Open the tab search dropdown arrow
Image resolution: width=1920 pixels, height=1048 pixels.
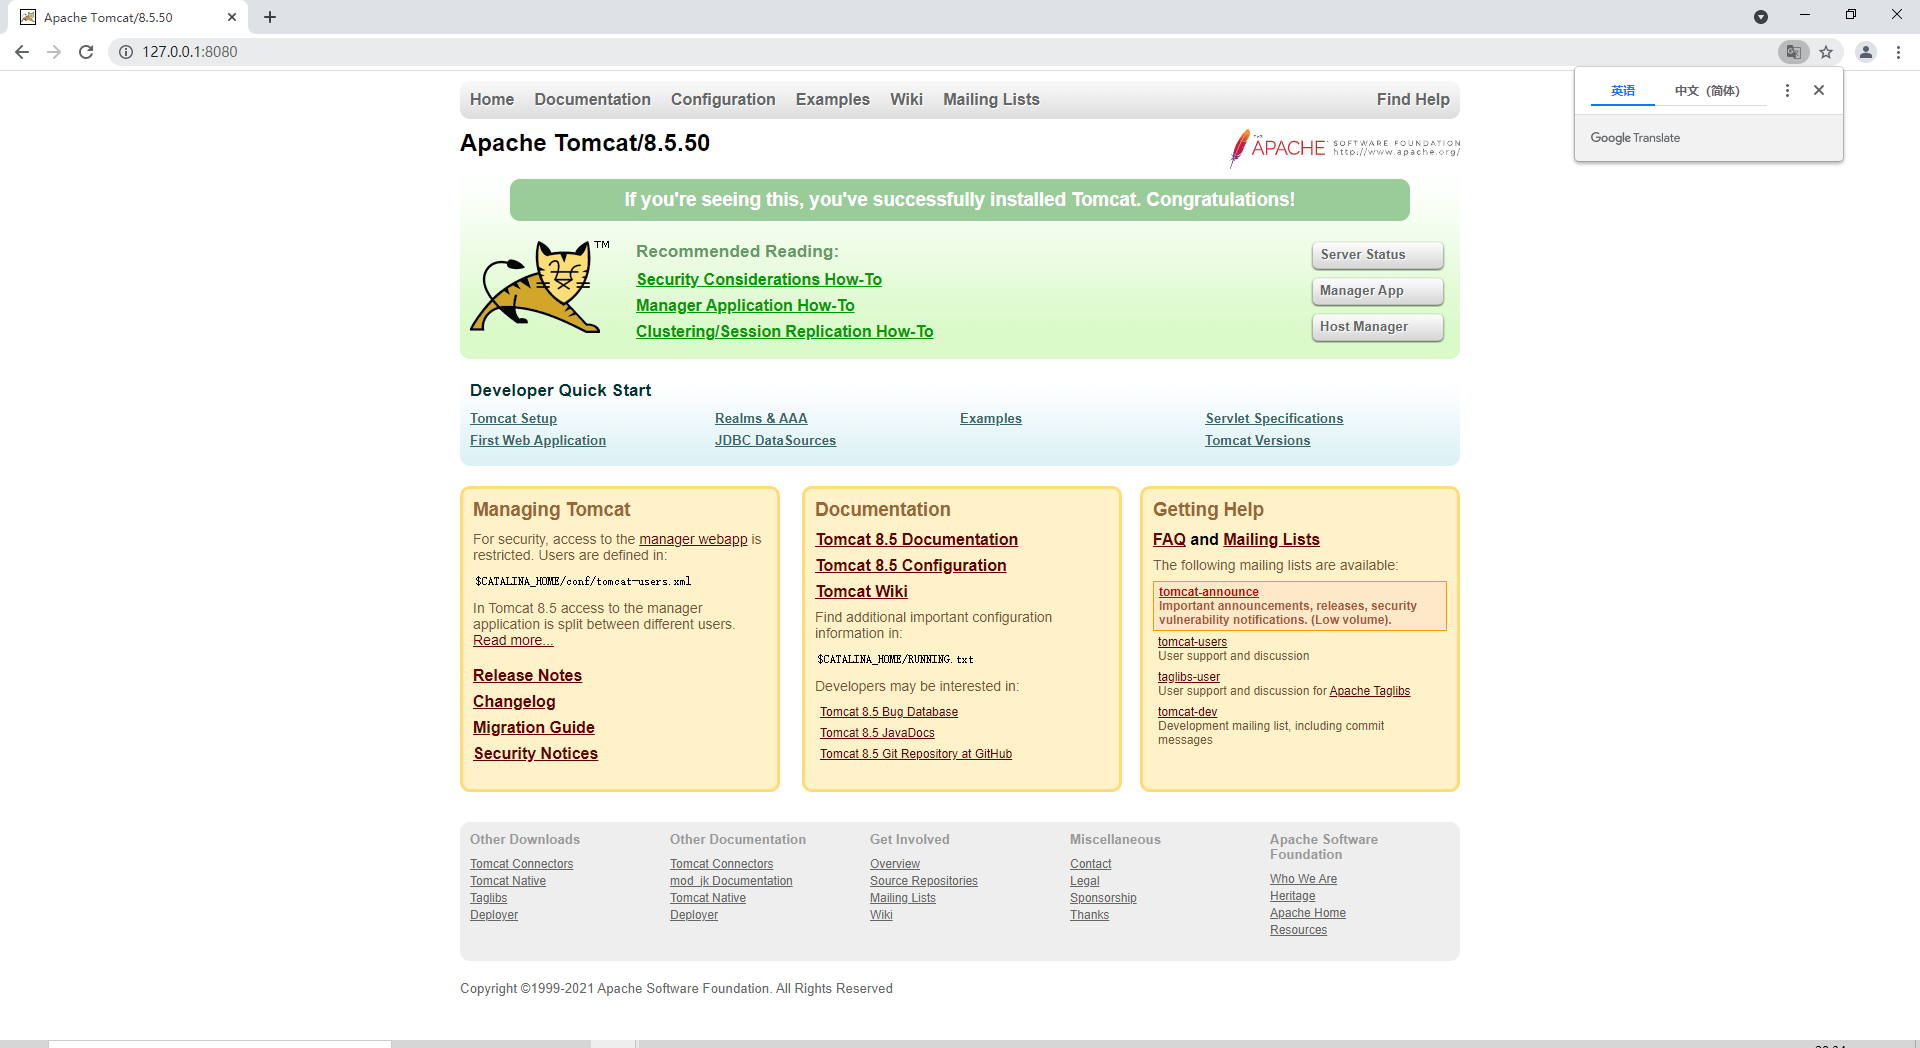pyautogui.click(x=1761, y=17)
